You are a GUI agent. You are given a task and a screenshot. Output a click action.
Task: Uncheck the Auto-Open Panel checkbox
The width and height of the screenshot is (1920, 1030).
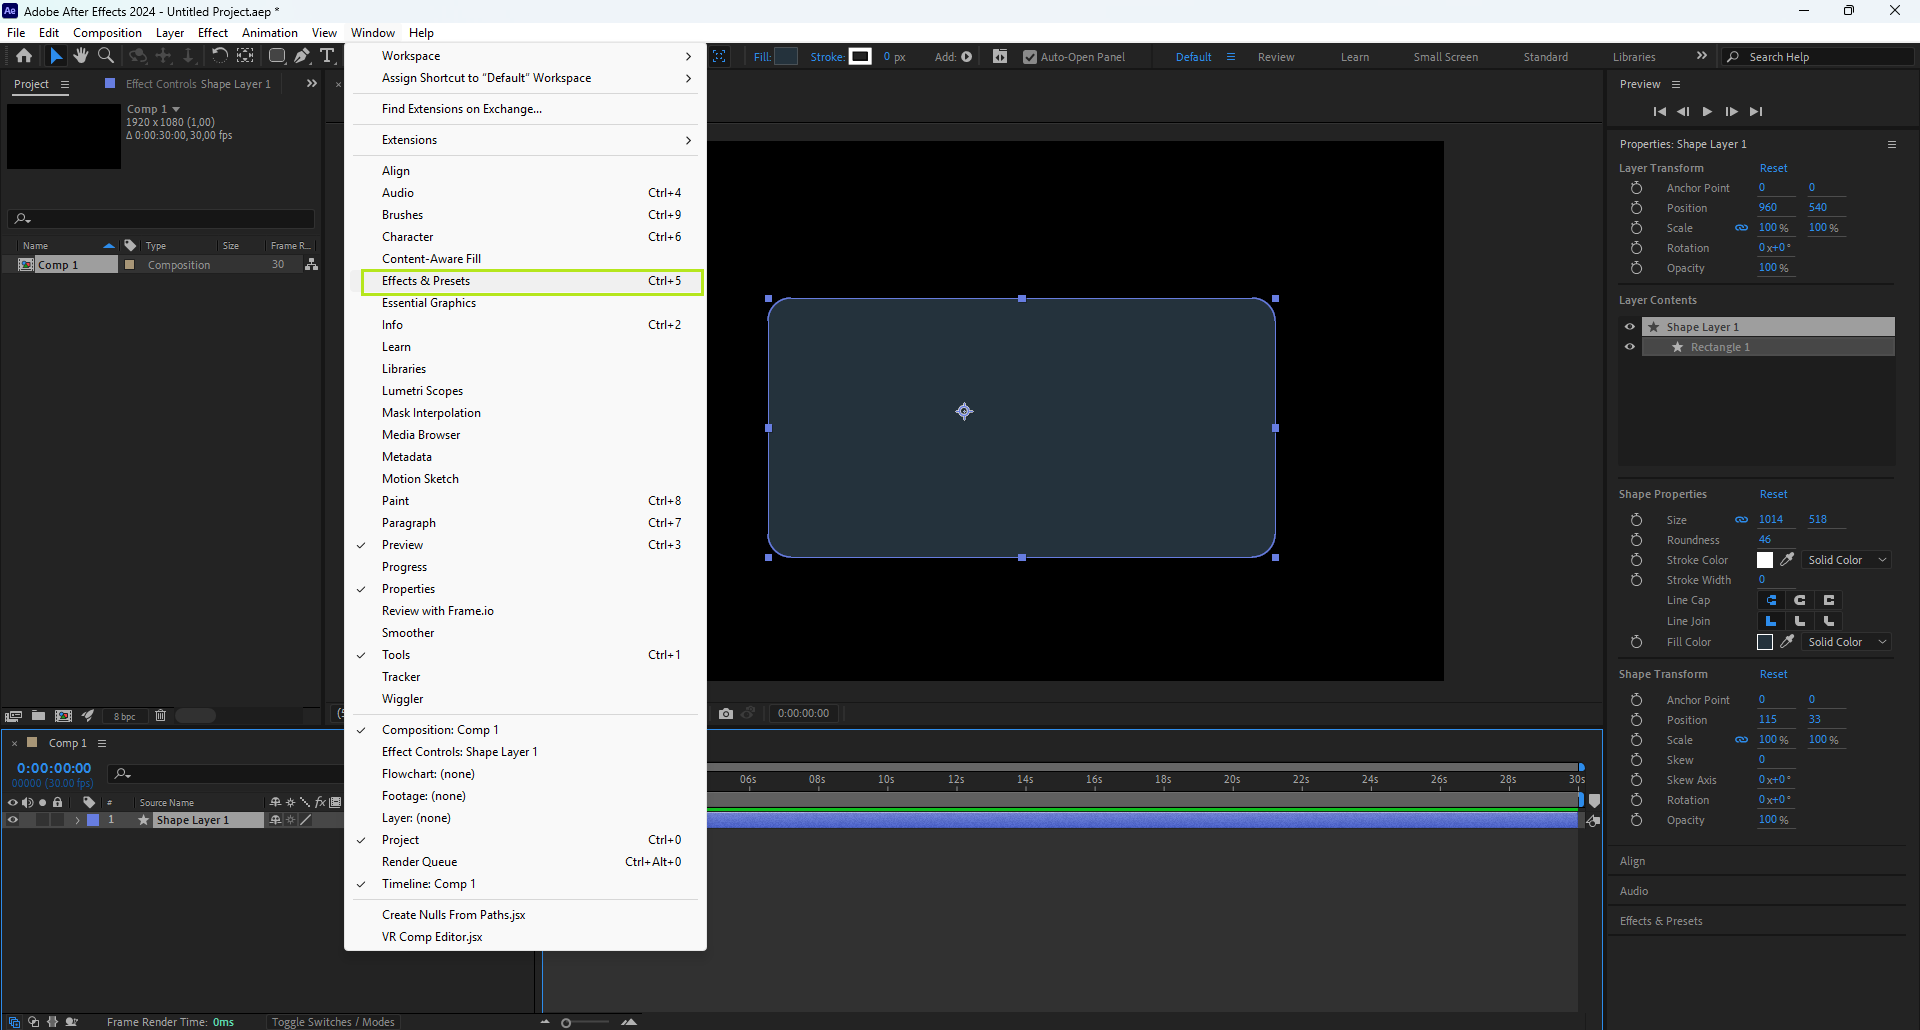point(1030,57)
